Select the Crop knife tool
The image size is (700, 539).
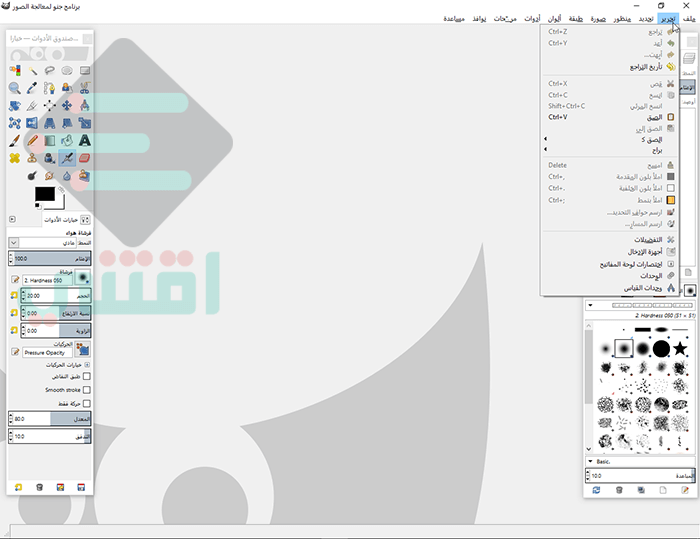32,105
